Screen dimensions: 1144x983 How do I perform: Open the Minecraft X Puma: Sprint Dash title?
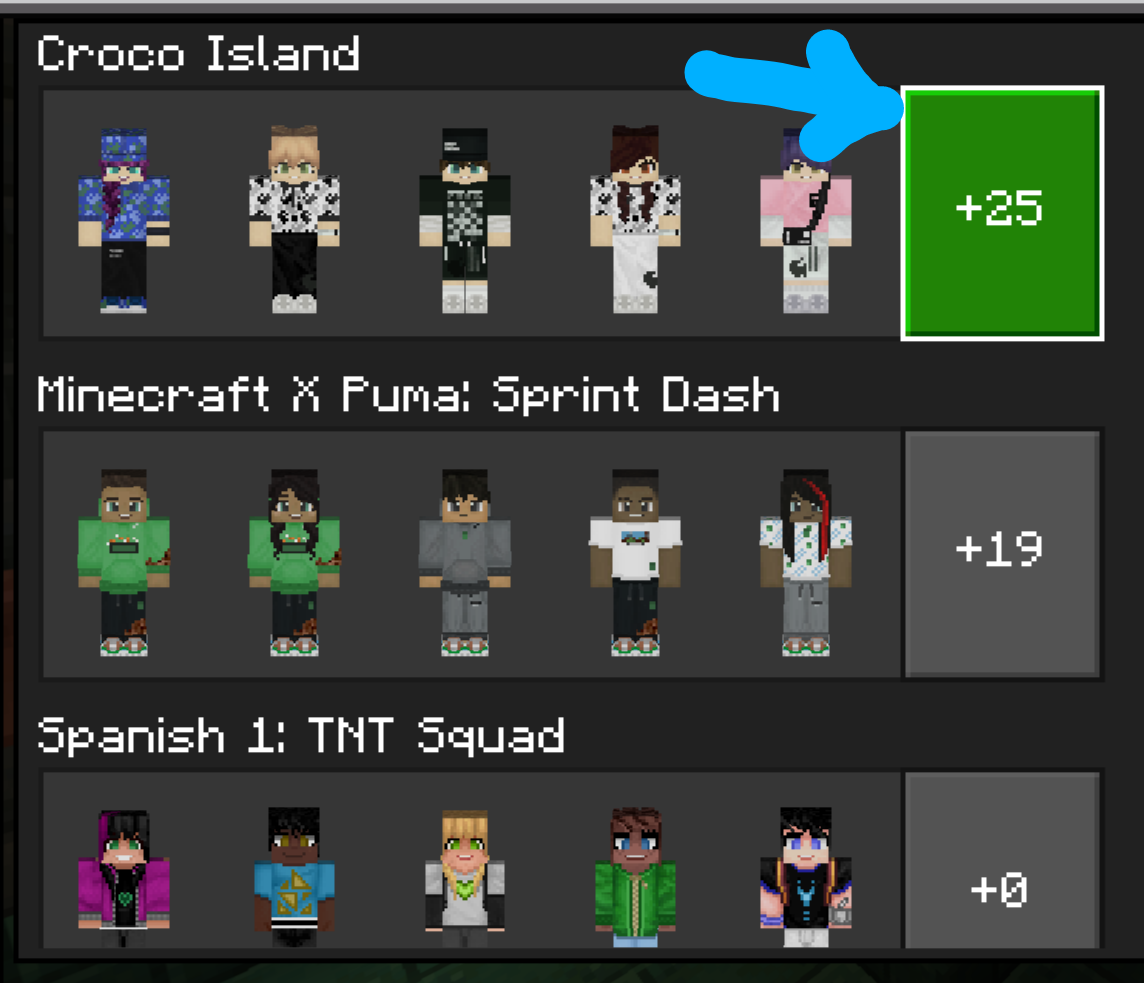click(x=409, y=395)
